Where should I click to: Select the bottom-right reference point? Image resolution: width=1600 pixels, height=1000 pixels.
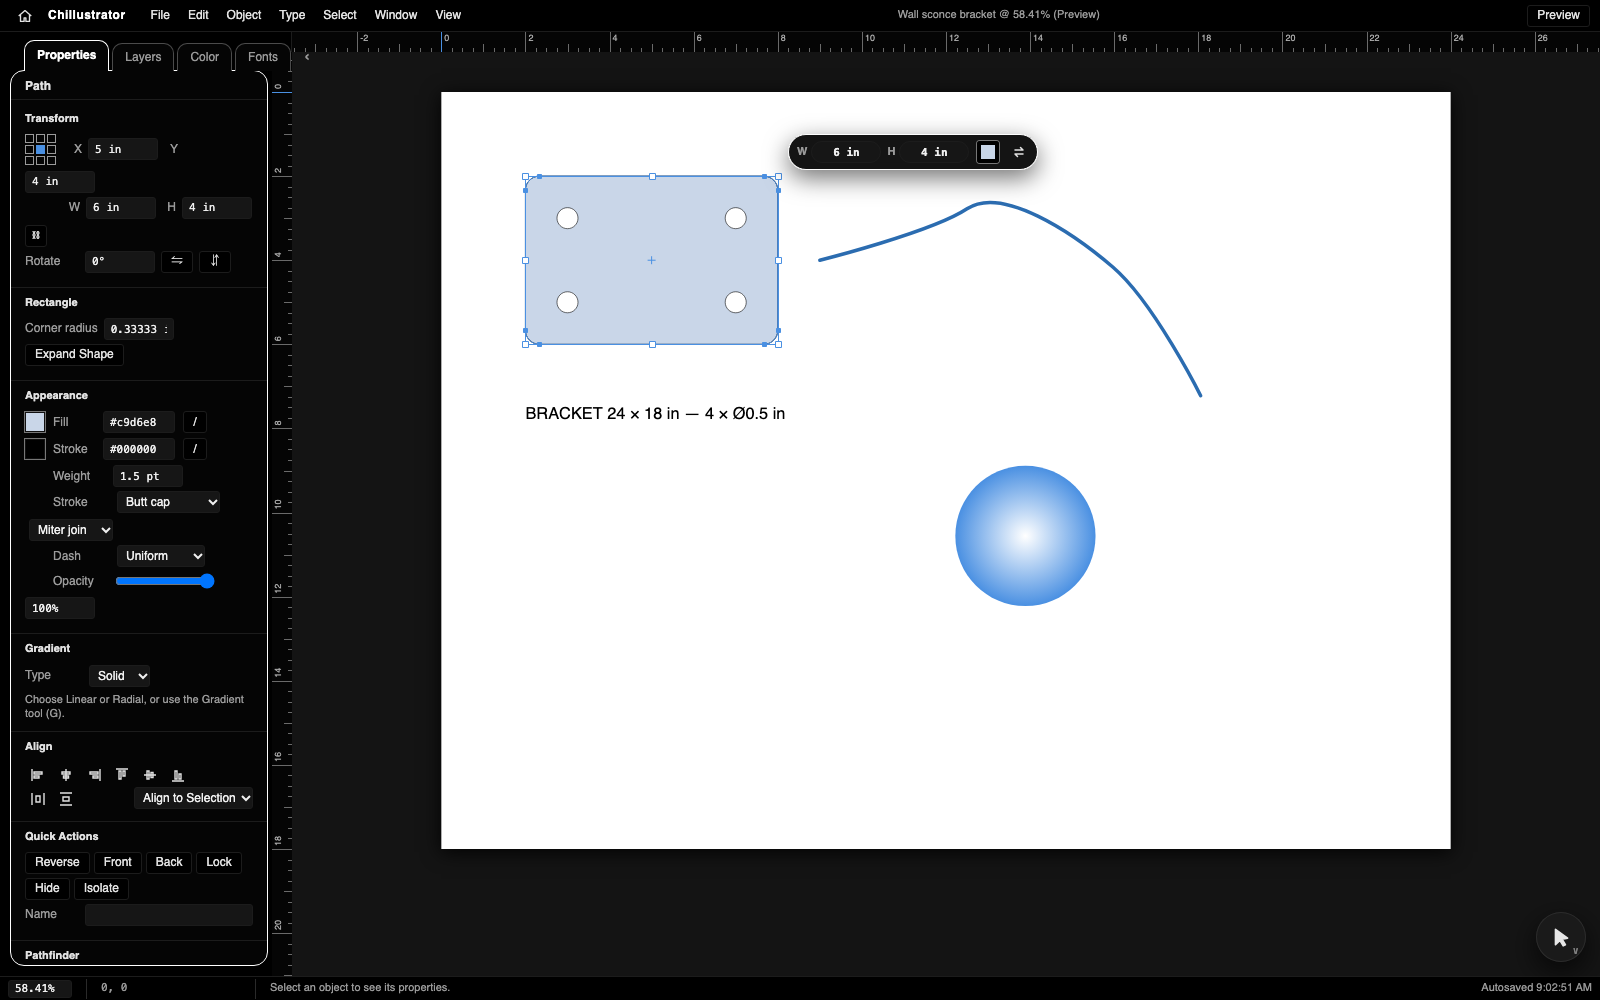52,160
